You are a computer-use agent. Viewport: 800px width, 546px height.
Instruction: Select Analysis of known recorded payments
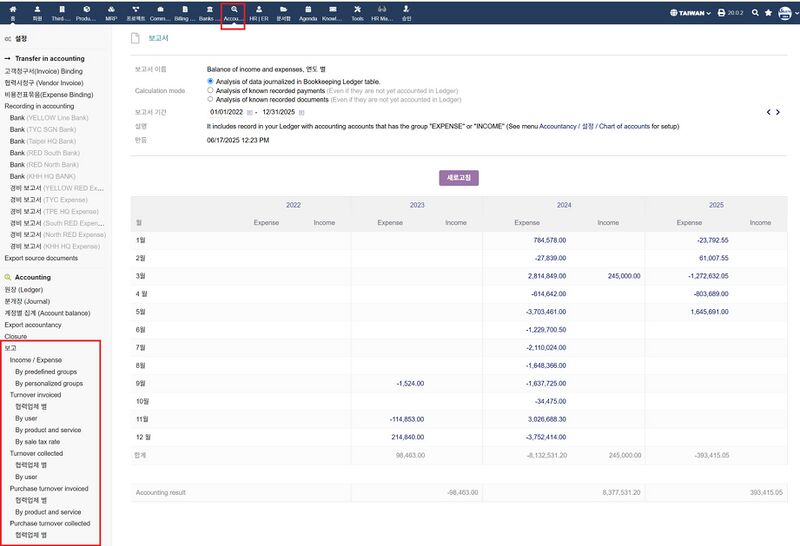(210, 91)
